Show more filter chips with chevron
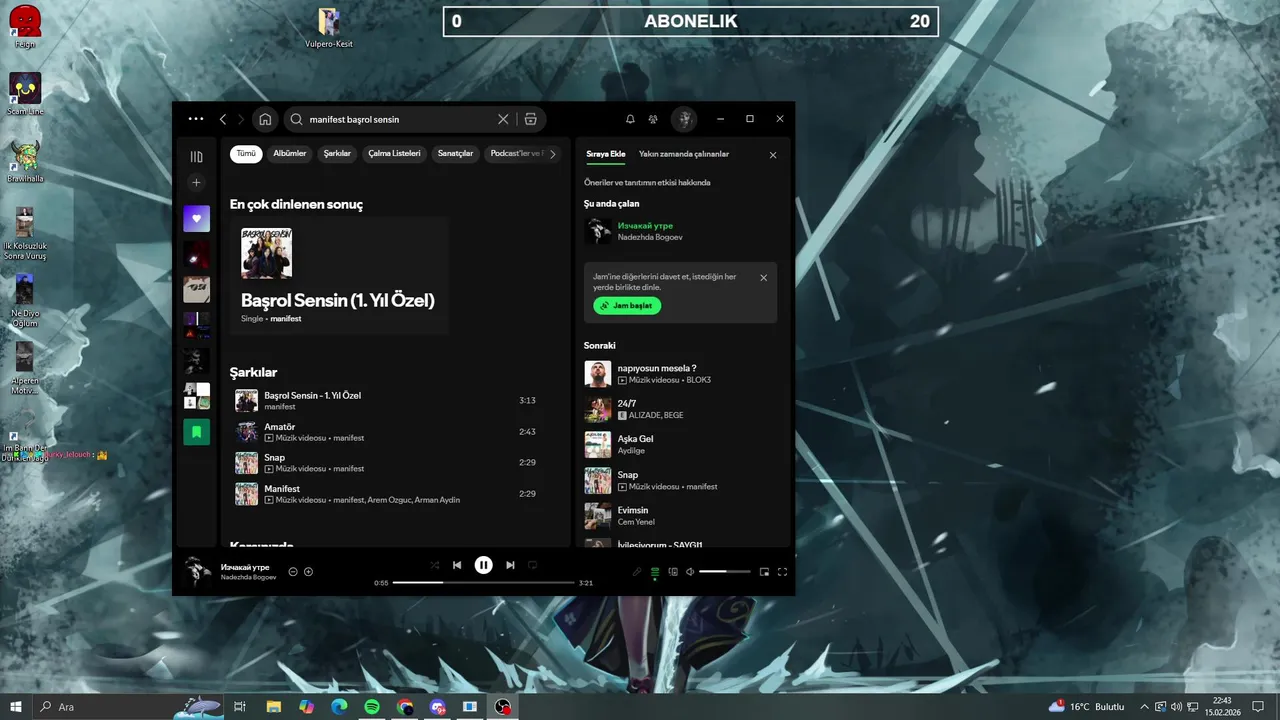 pos(552,154)
